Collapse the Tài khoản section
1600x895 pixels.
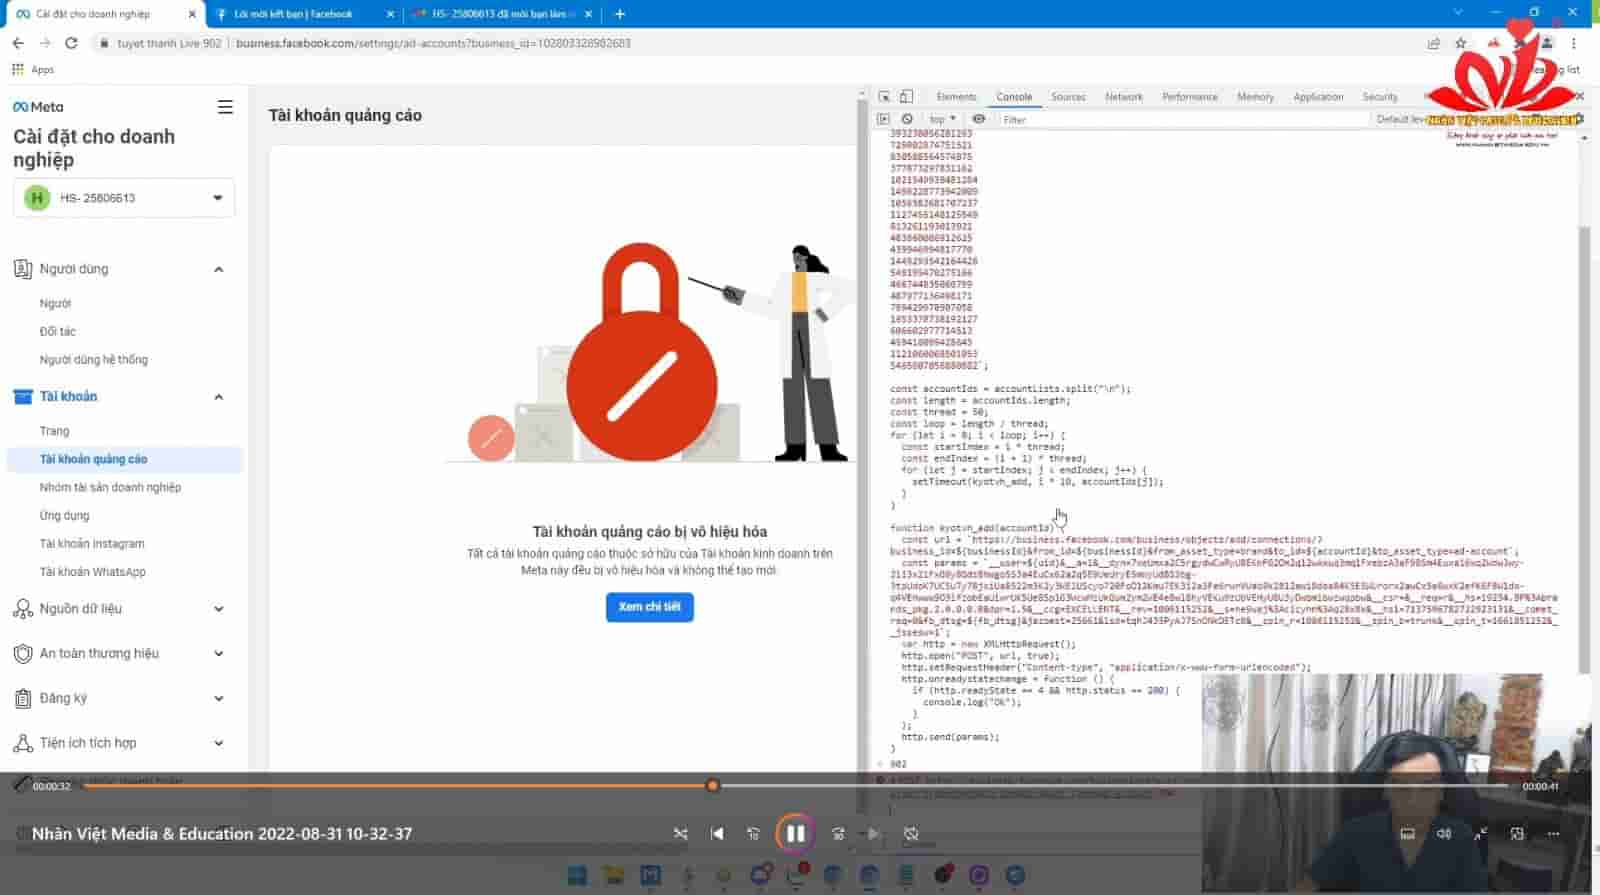[x=219, y=397]
